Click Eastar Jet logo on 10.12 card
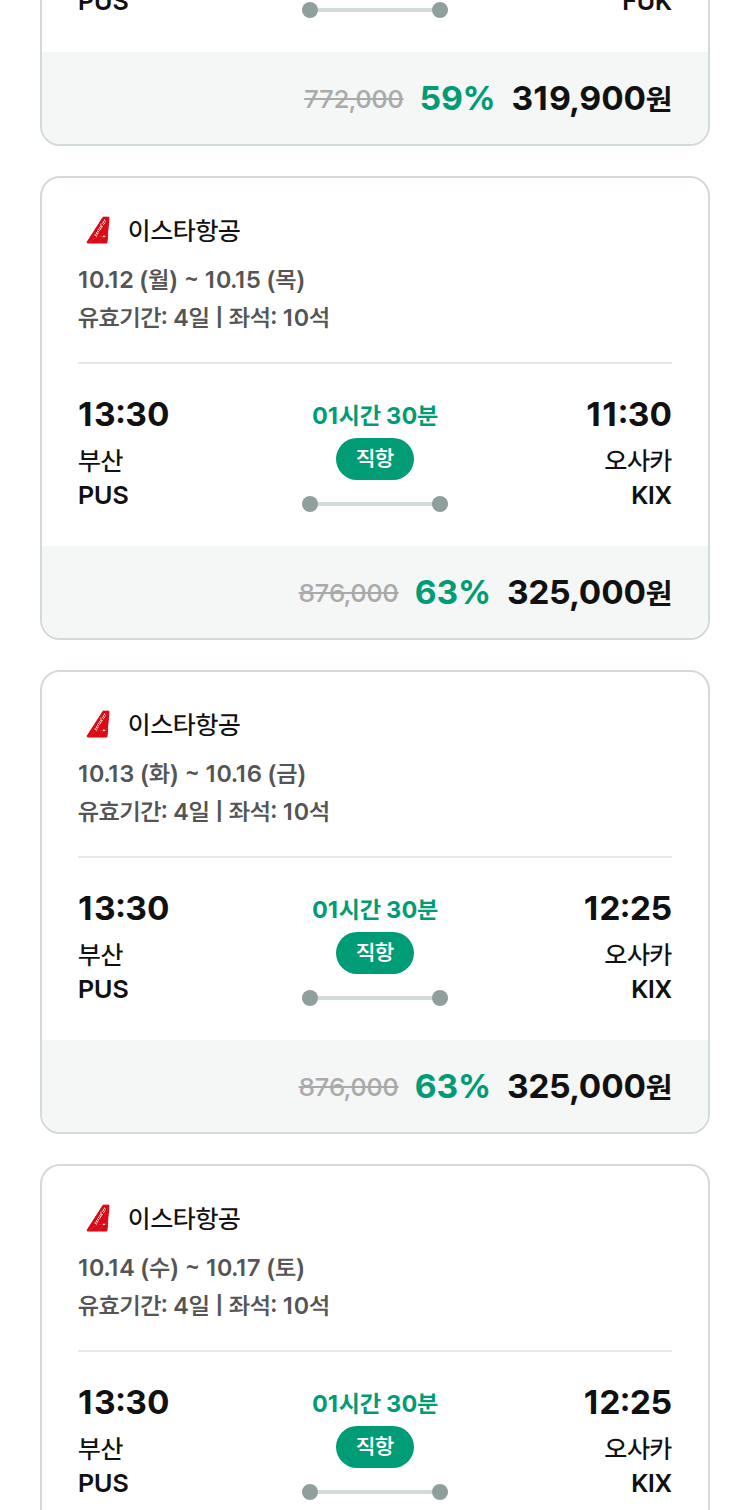 (98, 230)
